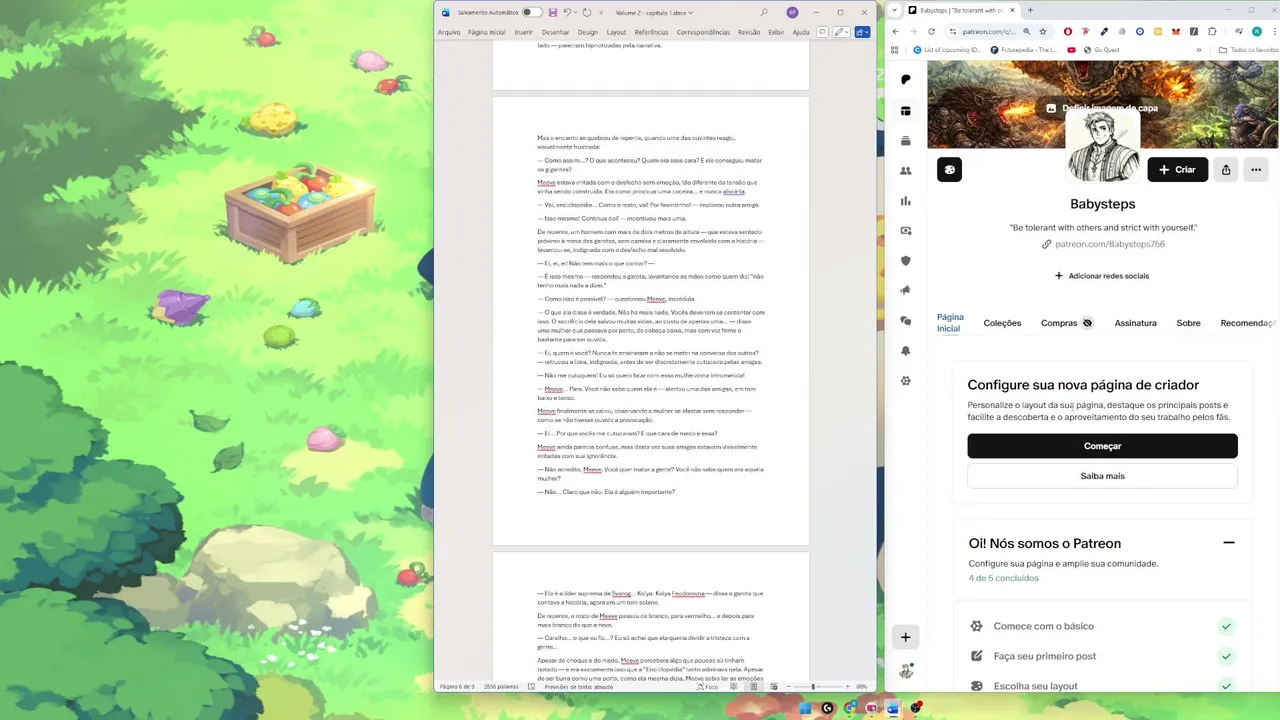The image size is (1280, 720).
Task: Click 'Página 6 de 9' in Word status bar
Action: pyautogui.click(x=457, y=687)
